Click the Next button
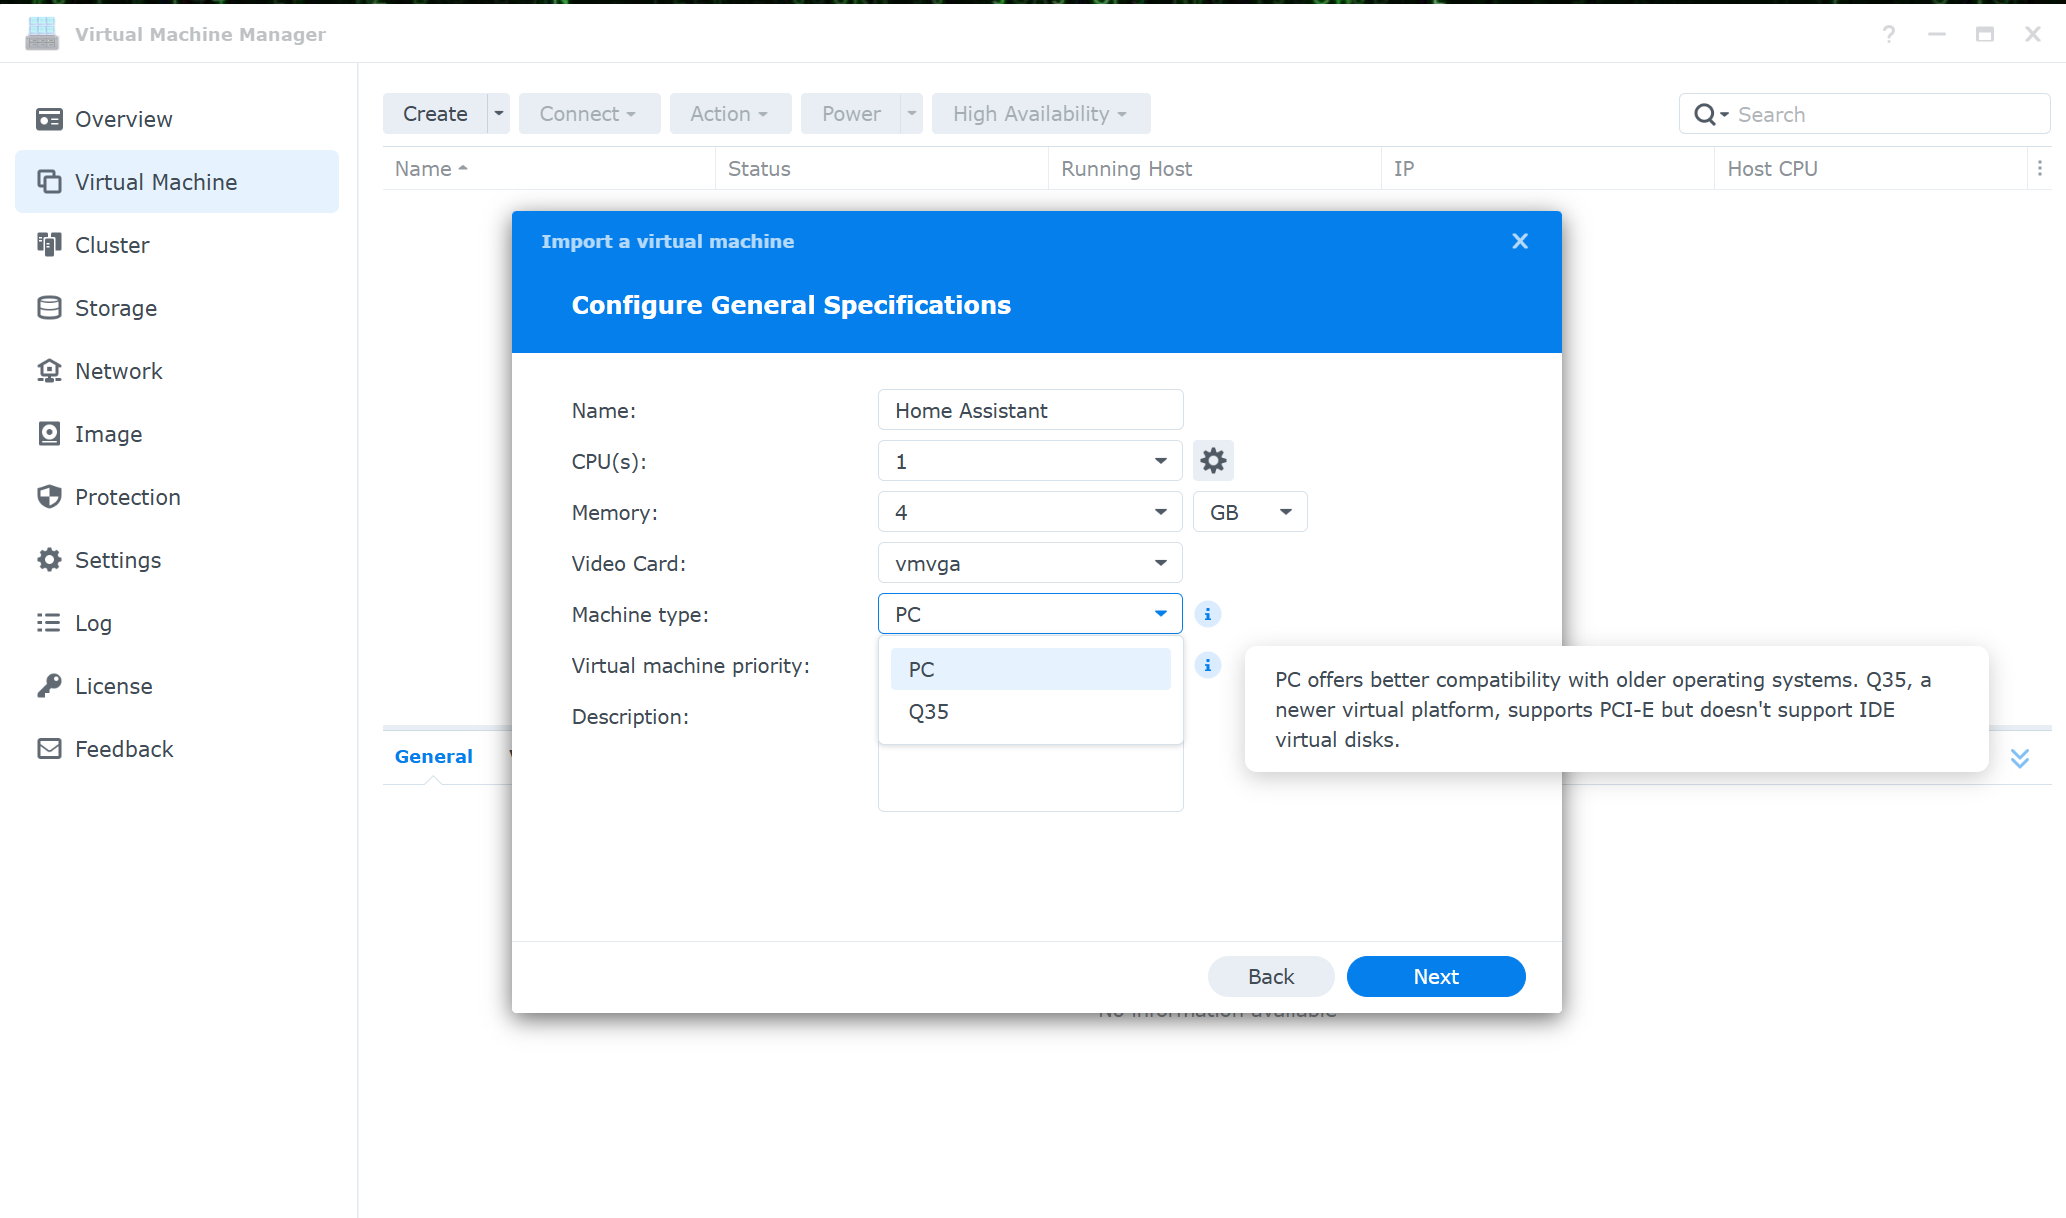Viewport: 2066px width, 1218px height. click(x=1436, y=976)
